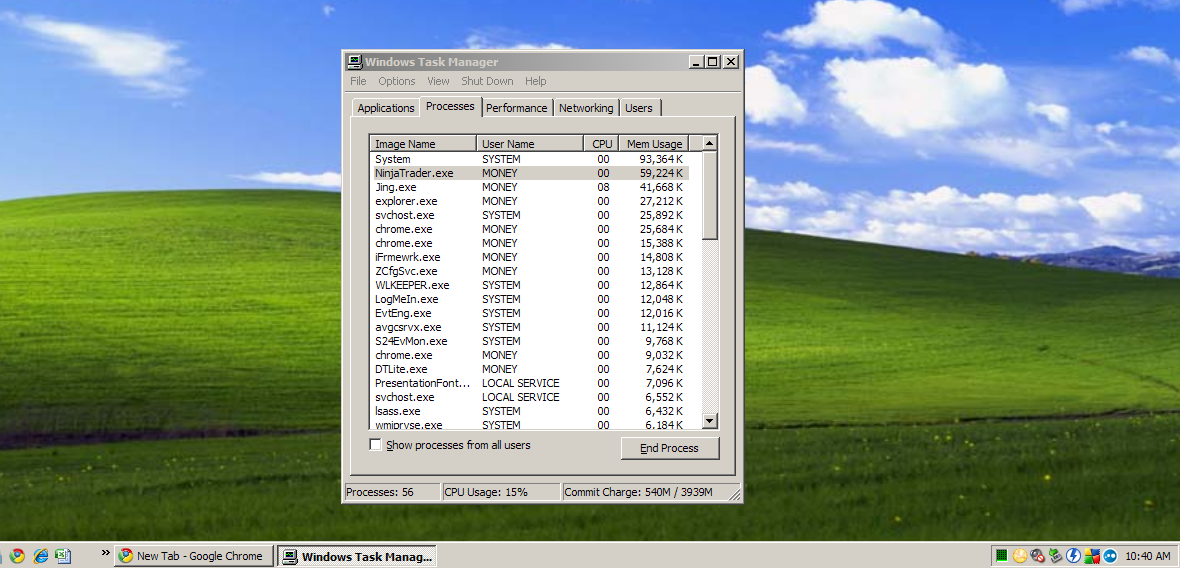Select svchost.exe LOCAL SERVICE row
This screenshot has width=1180, height=568.
pyautogui.click(x=530, y=397)
